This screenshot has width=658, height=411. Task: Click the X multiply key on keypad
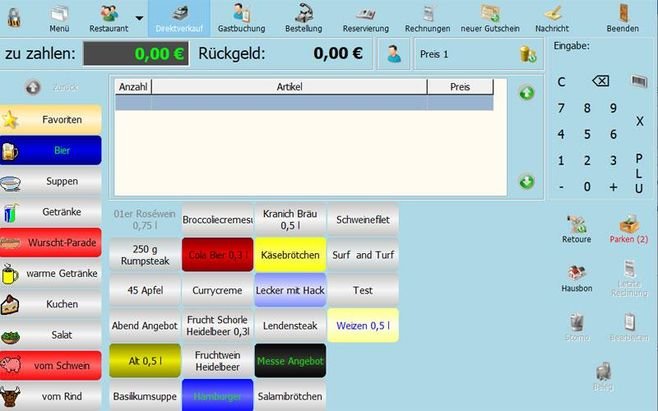pyautogui.click(x=639, y=121)
